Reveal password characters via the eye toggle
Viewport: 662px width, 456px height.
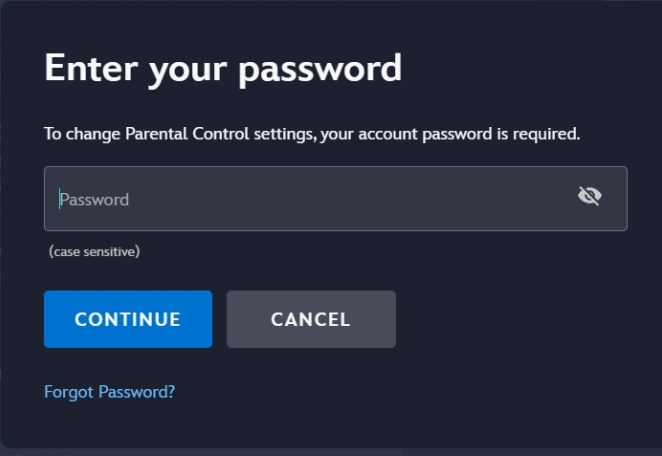pyautogui.click(x=589, y=196)
